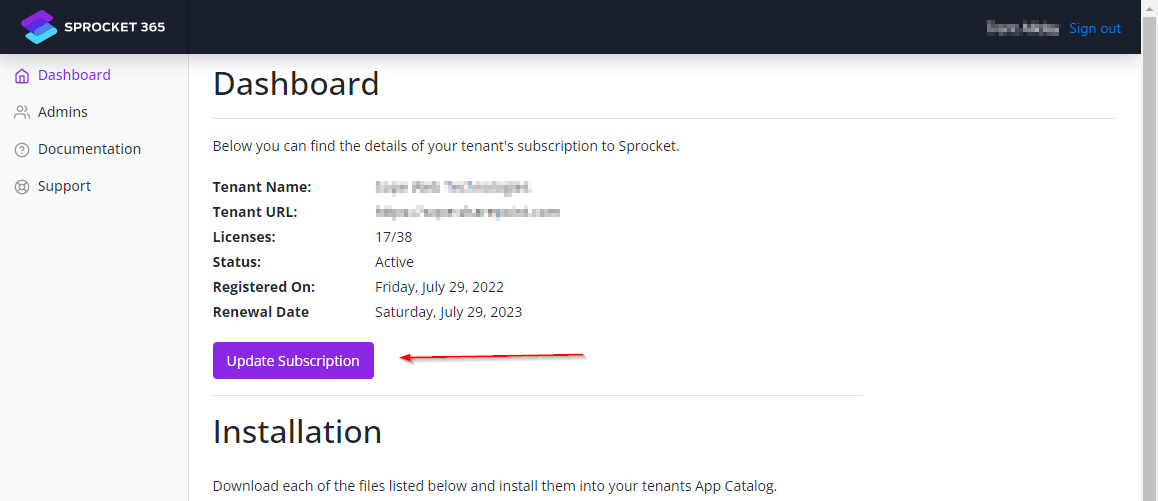
Task: Click the SPROCKET 365 brand text
Action: coord(114,27)
